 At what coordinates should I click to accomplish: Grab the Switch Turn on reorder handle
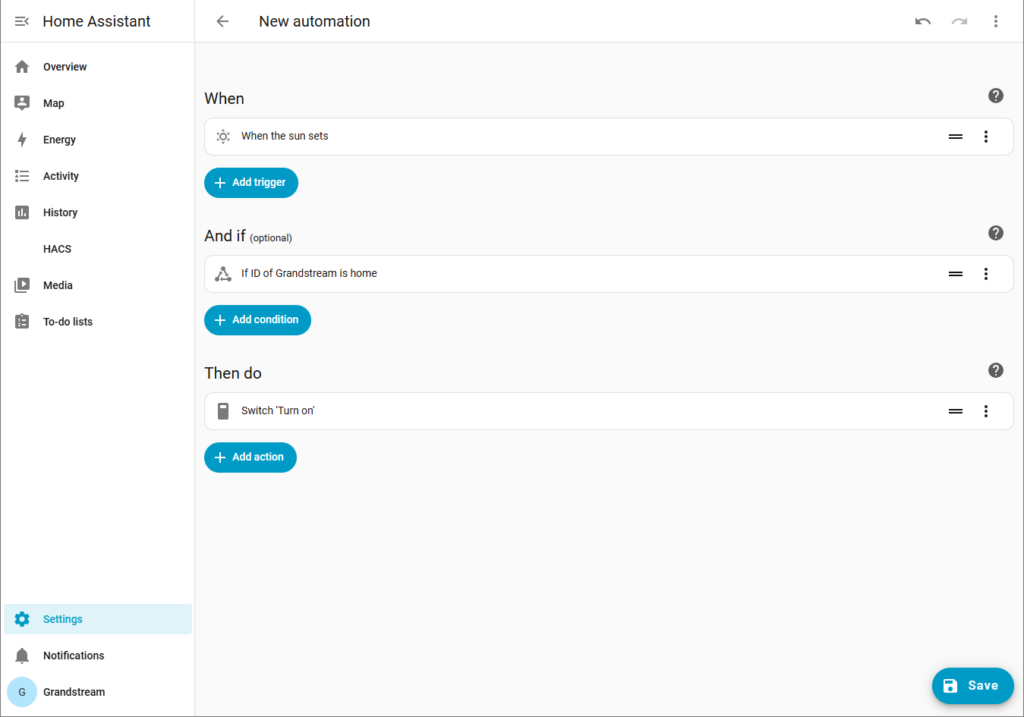[x=955, y=411]
